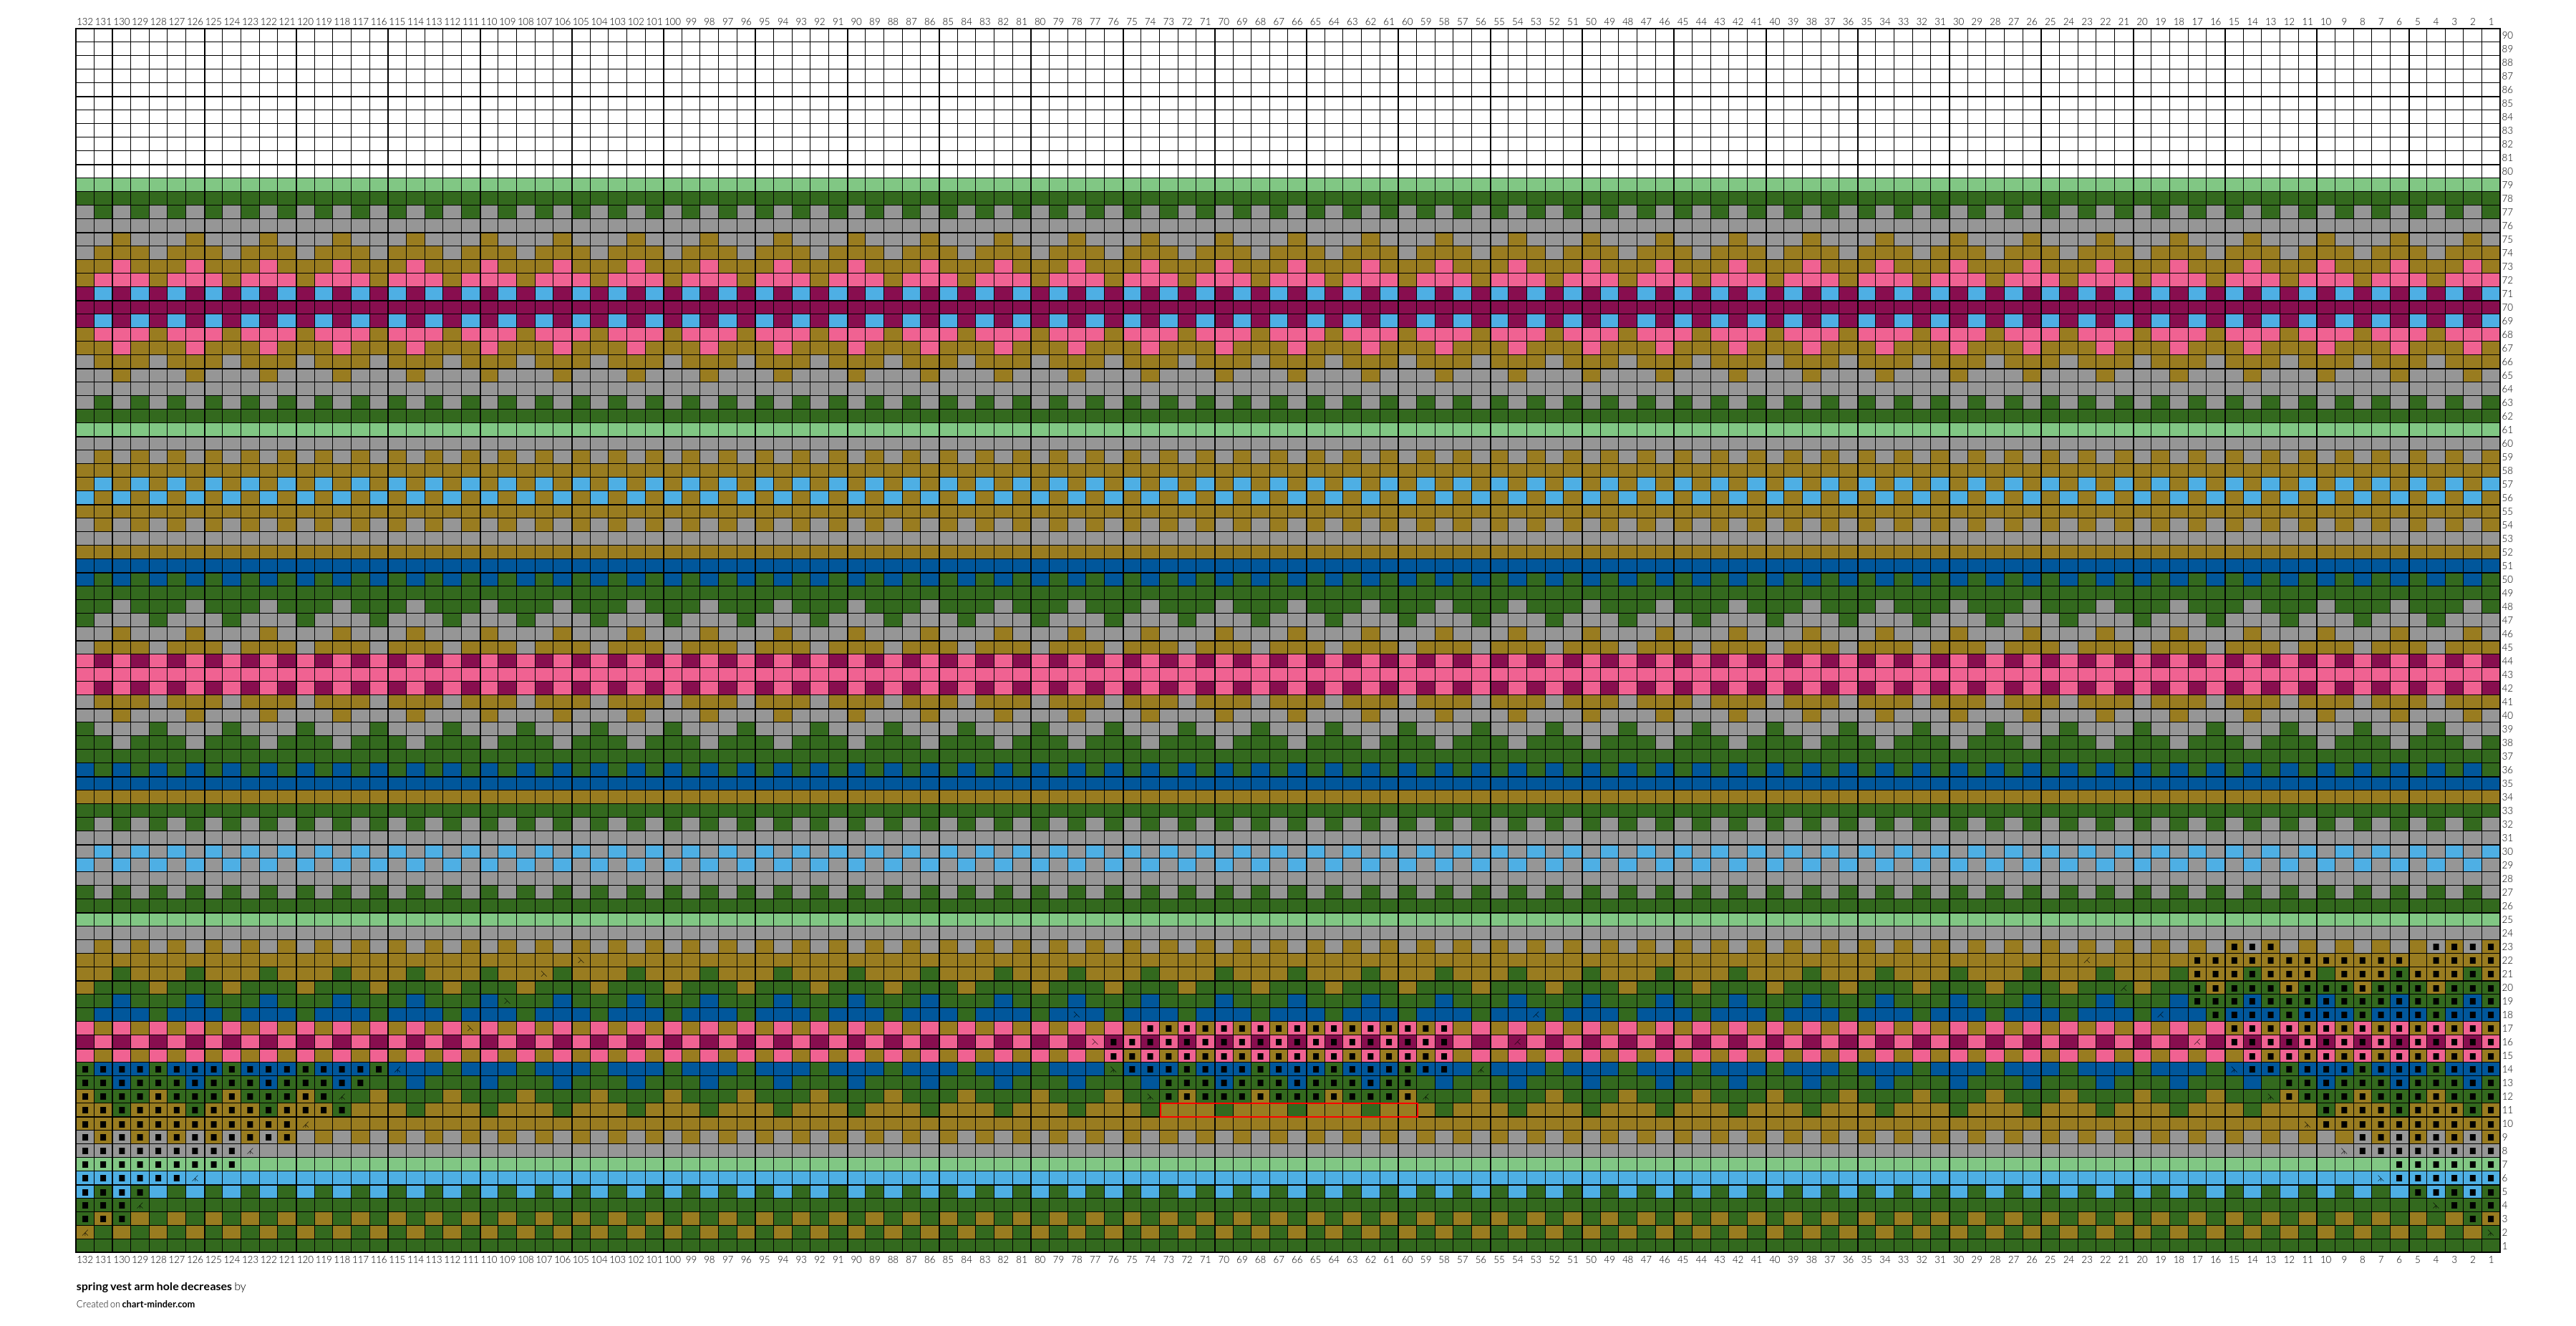Click decrease symbol in column 74, row 12
2576x1326 pixels.
(x=1150, y=1096)
